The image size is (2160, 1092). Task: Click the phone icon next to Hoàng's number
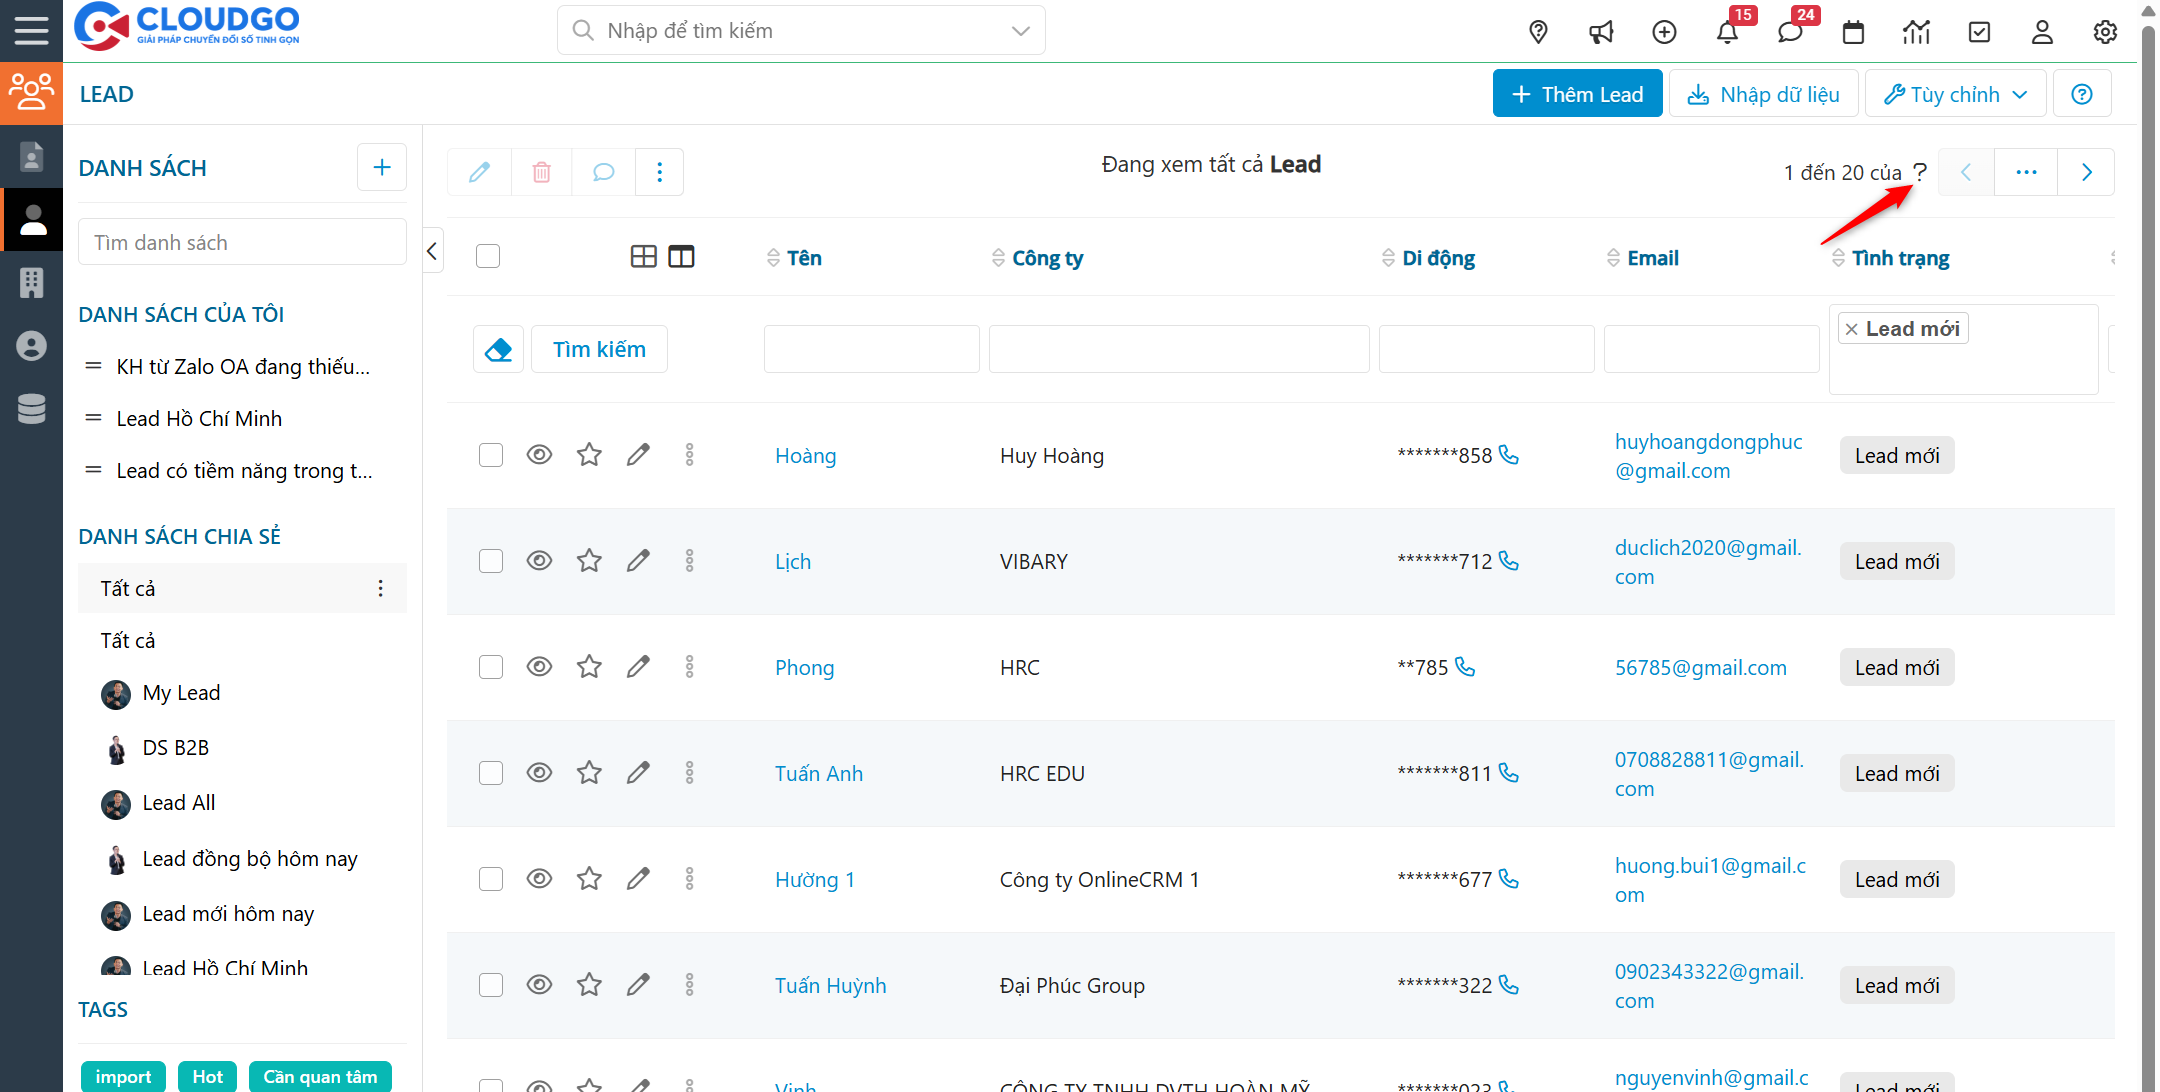(x=1509, y=455)
